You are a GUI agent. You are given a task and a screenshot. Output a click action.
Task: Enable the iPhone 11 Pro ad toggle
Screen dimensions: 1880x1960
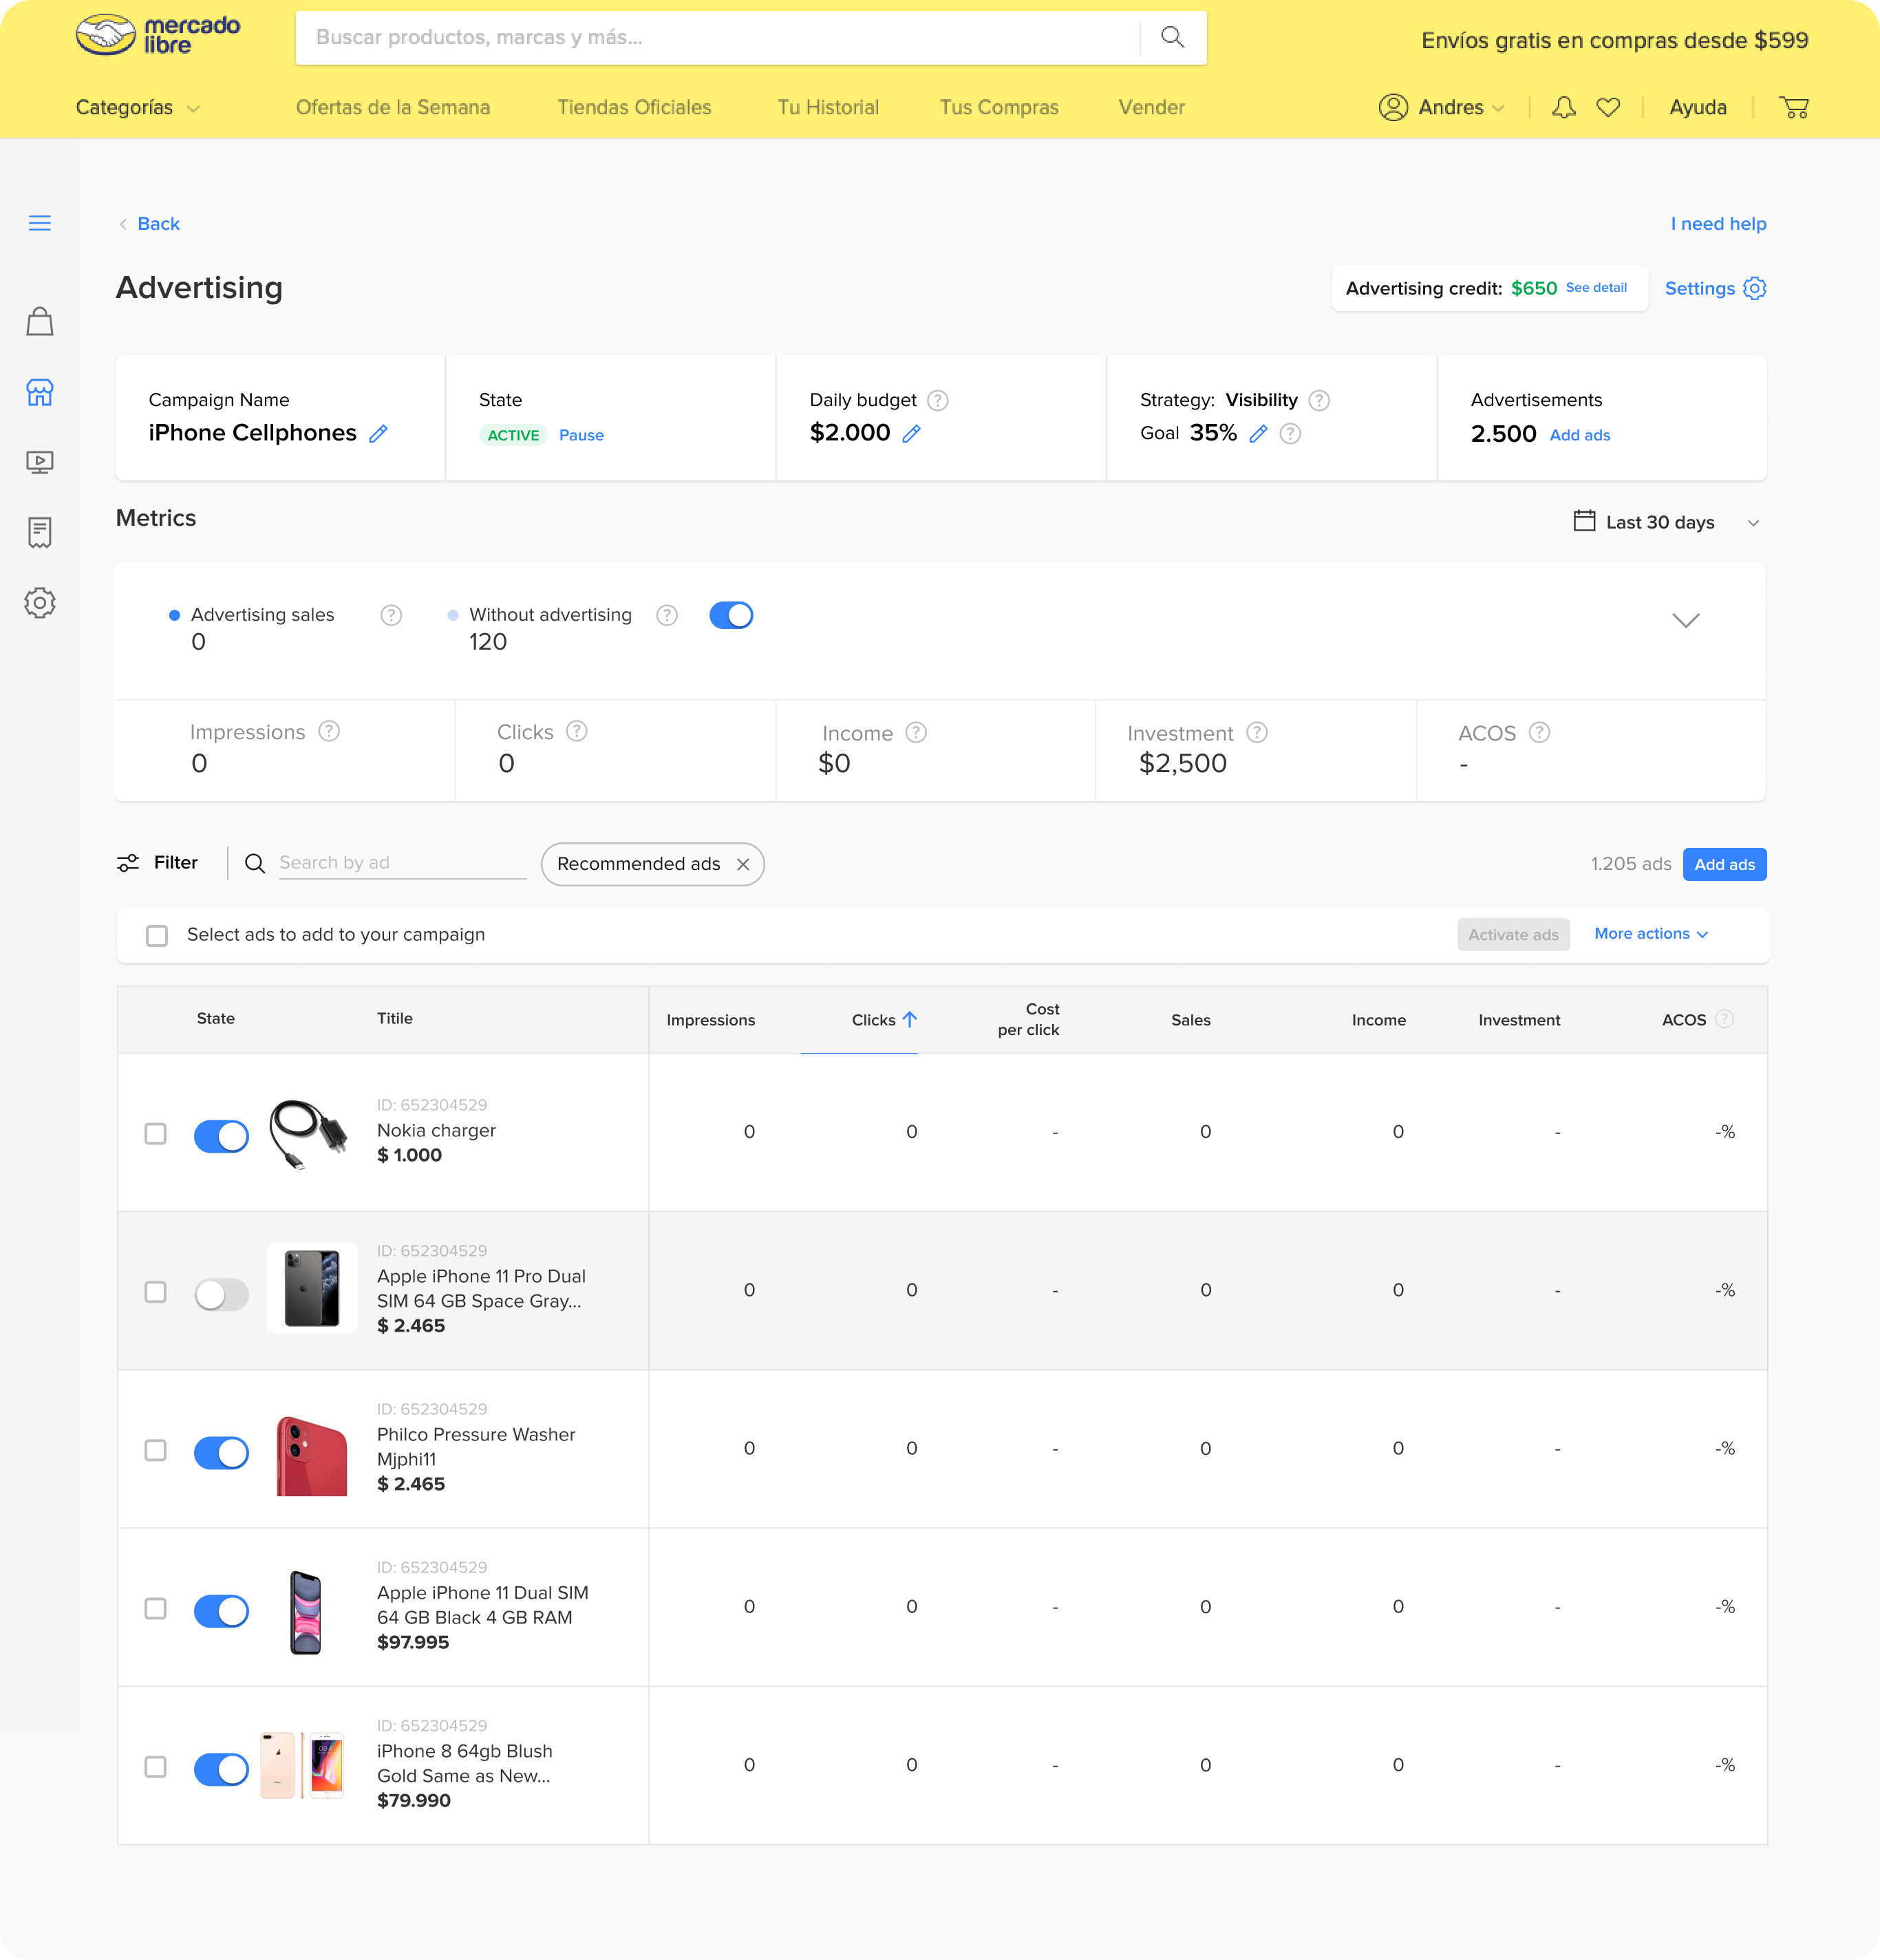tap(221, 1294)
